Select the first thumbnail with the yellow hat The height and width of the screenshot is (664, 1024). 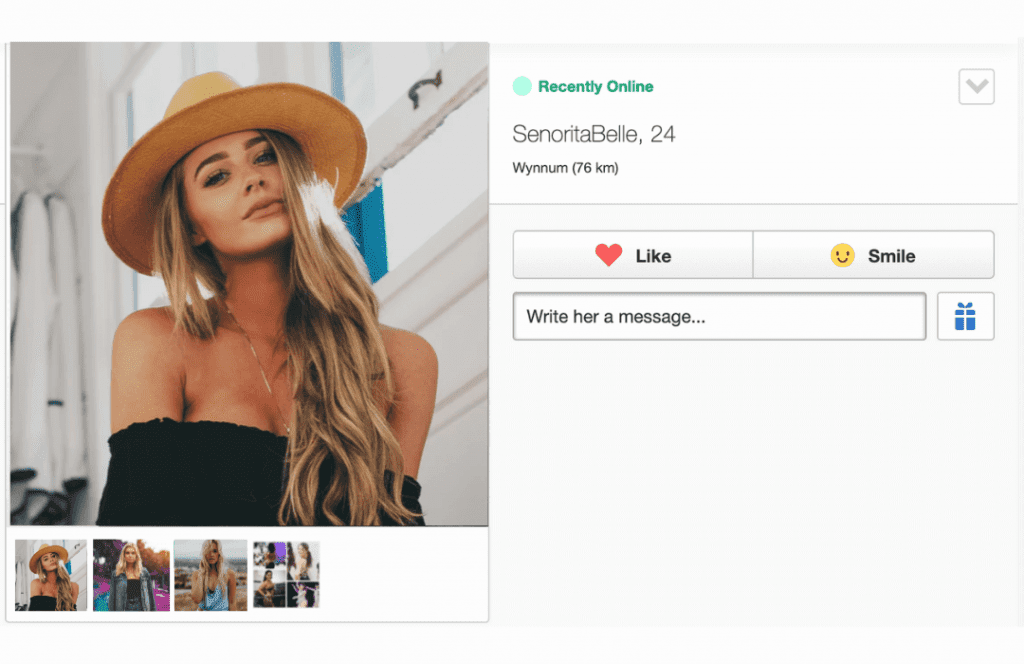tap(51, 575)
